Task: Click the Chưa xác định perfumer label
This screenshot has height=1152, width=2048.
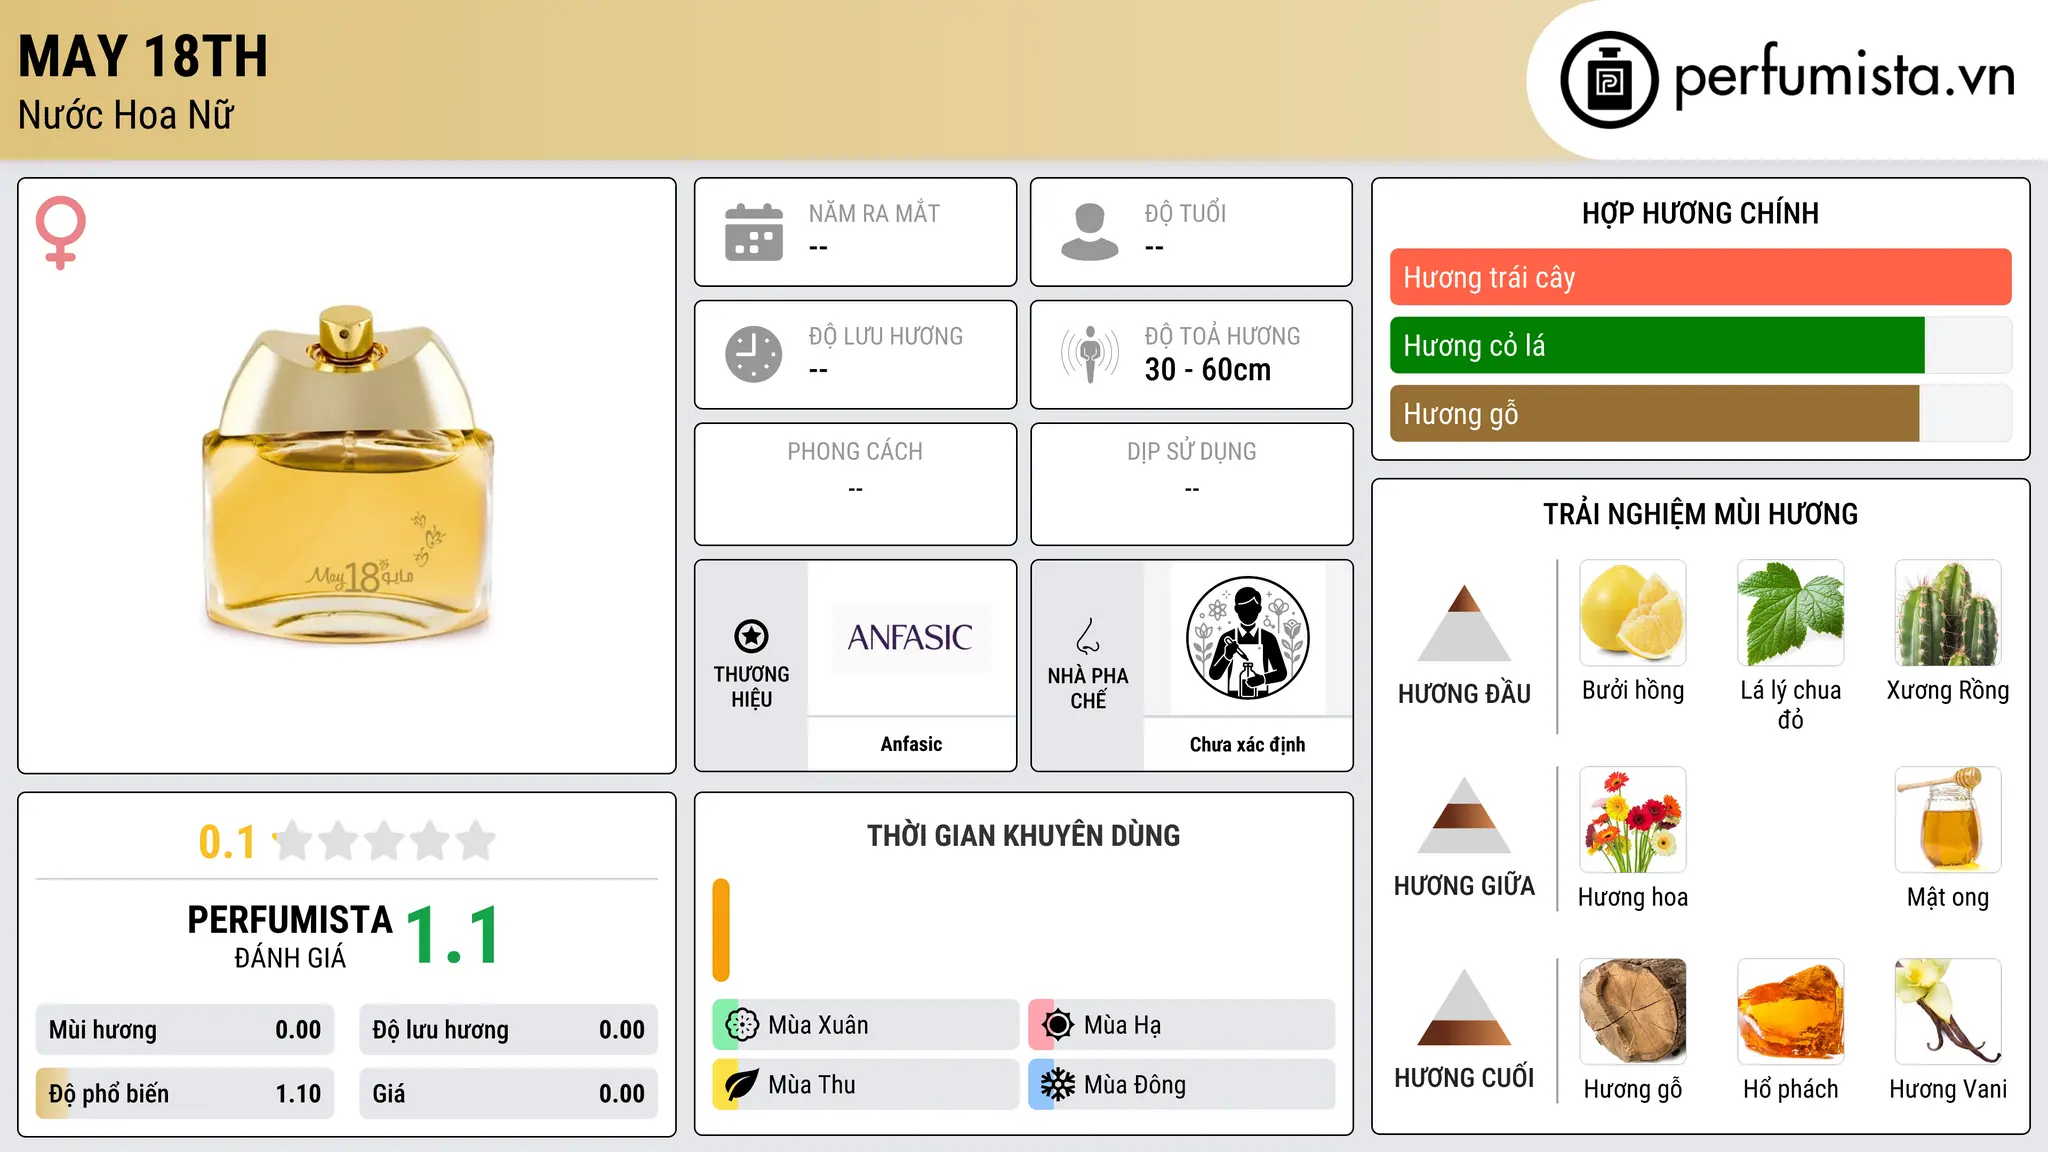Action: (1247, 744)
